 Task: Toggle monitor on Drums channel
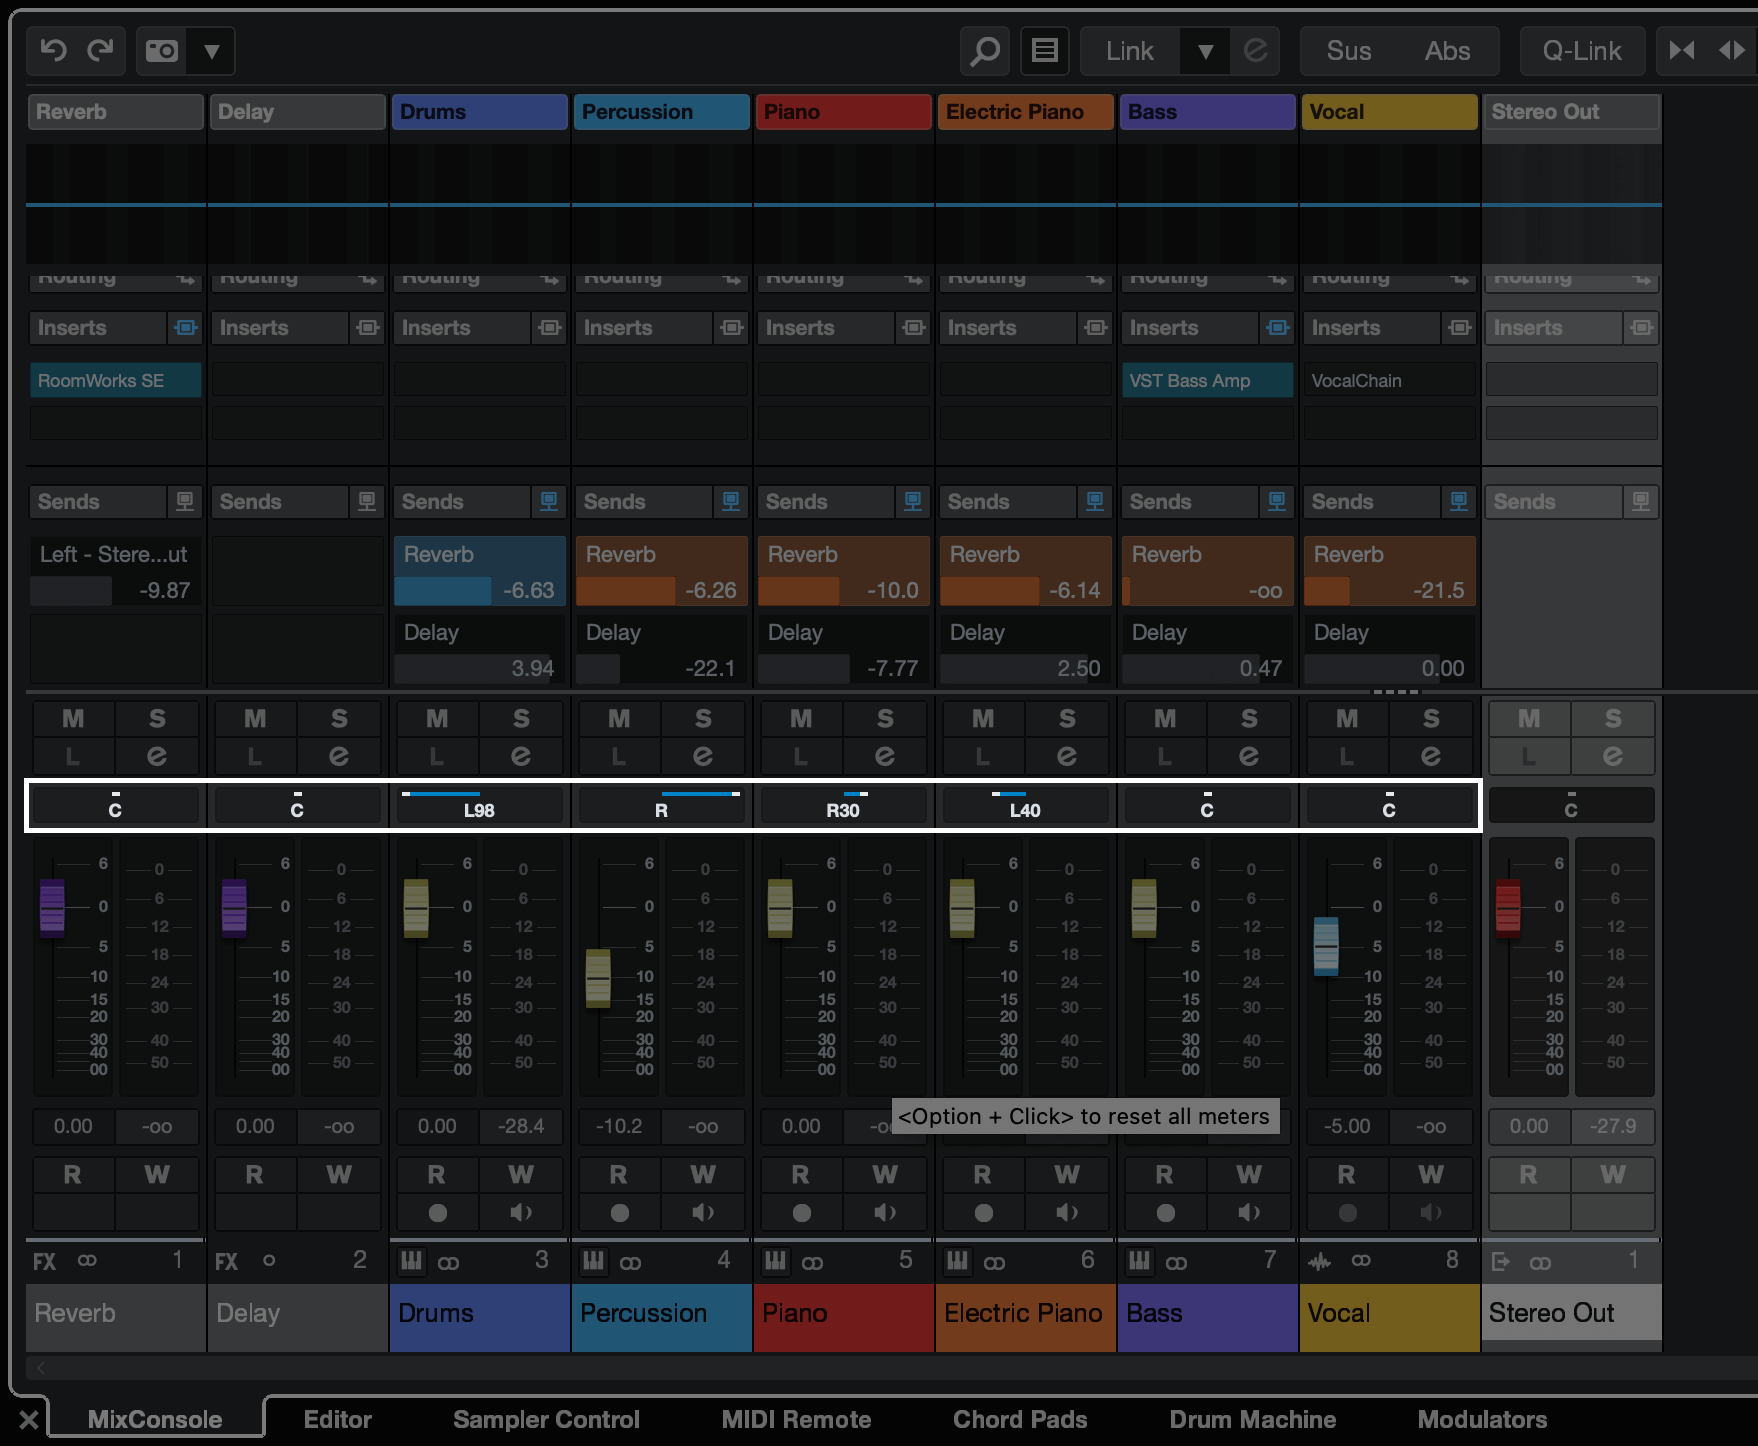pyautogui.click(x=521, y=1212)
